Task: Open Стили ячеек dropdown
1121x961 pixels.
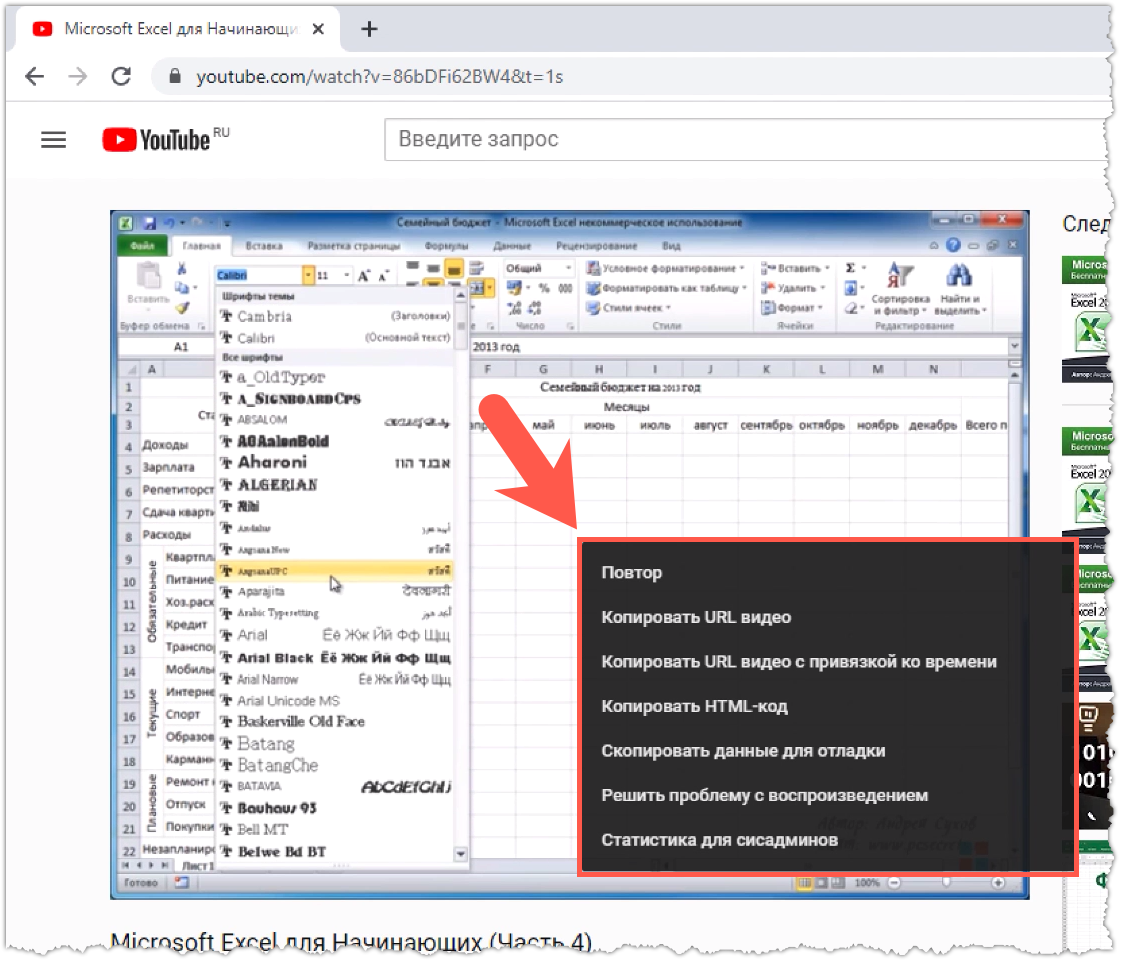Action: point(629,308)
